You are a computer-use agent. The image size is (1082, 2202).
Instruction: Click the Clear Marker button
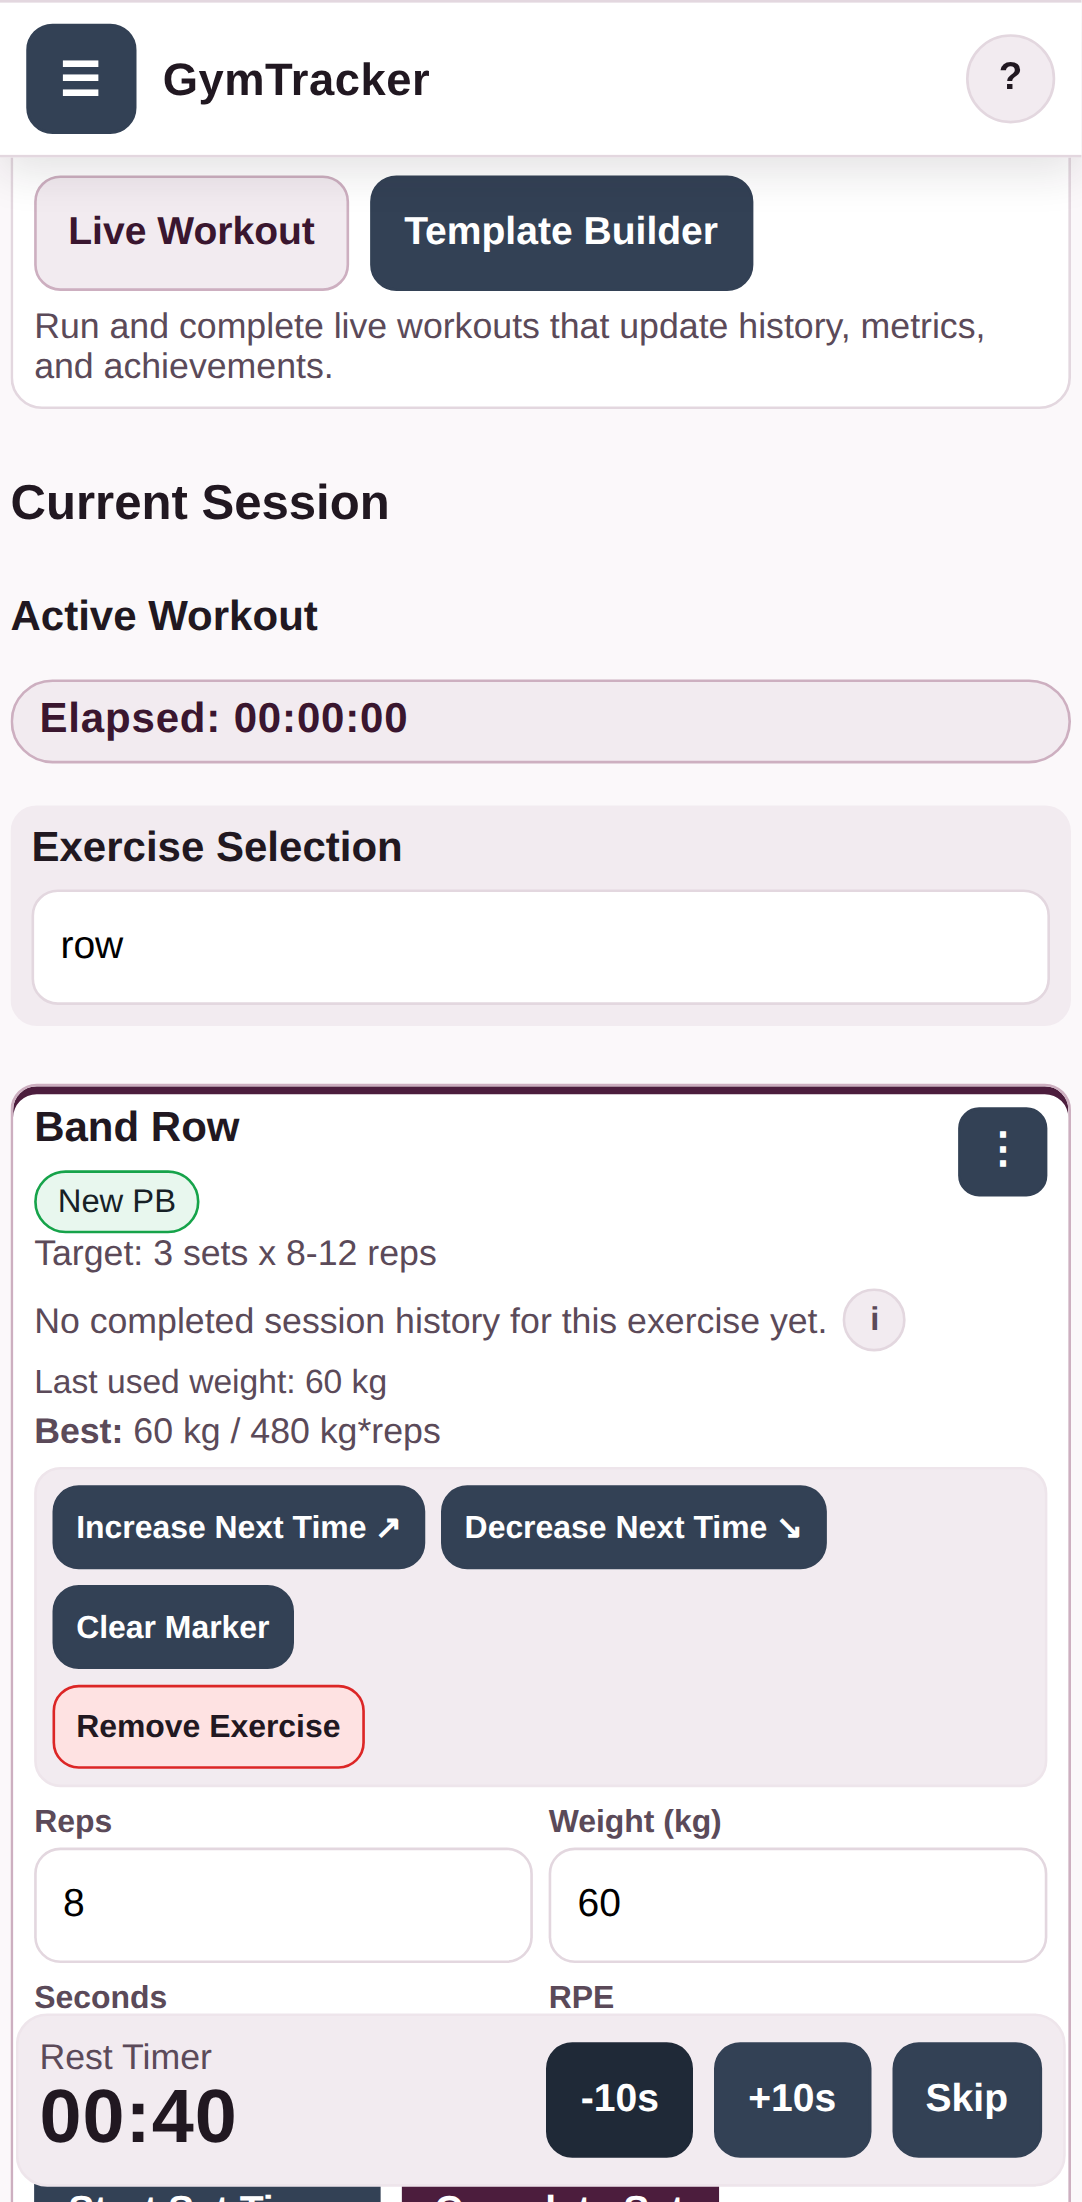pyautogui.click(x=172, y=1627)
